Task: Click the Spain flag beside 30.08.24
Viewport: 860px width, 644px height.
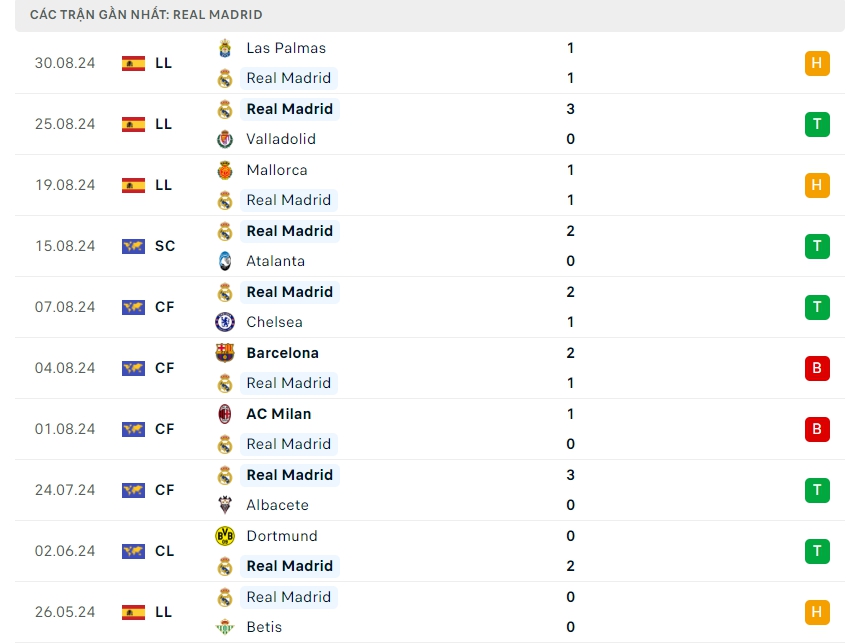Action: coord(133,63)
